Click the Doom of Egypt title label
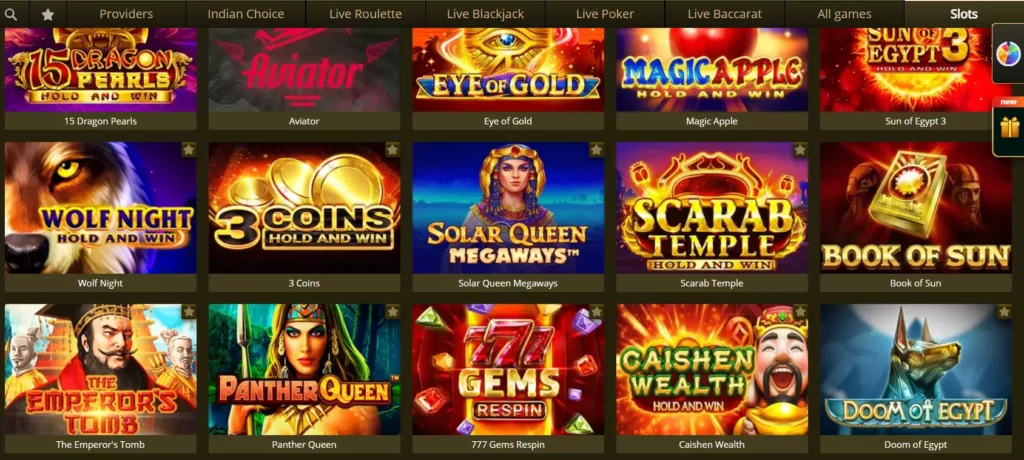Screen dimensions: 1024x460 coord(916,444)
